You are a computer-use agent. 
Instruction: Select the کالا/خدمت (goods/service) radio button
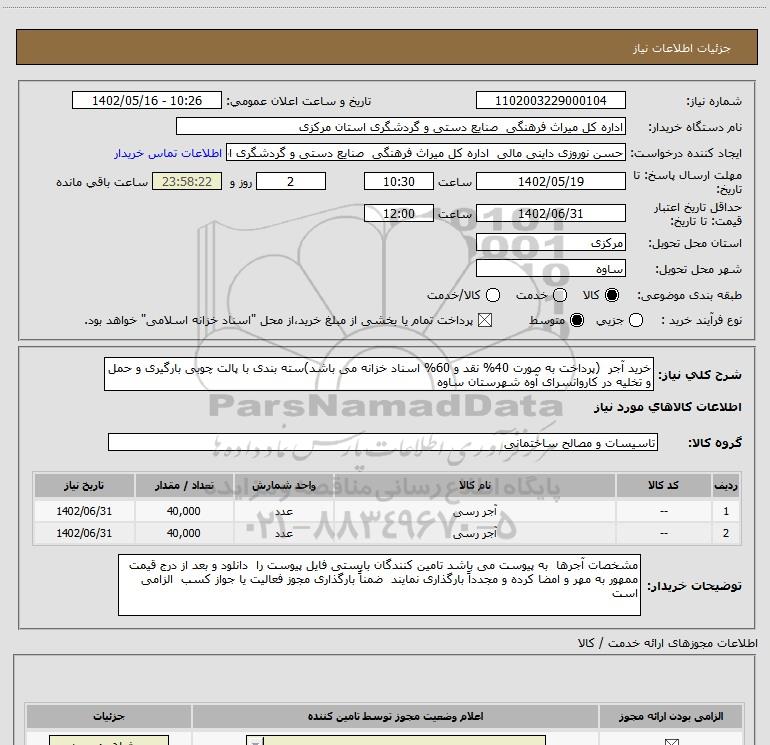point(493,295)
